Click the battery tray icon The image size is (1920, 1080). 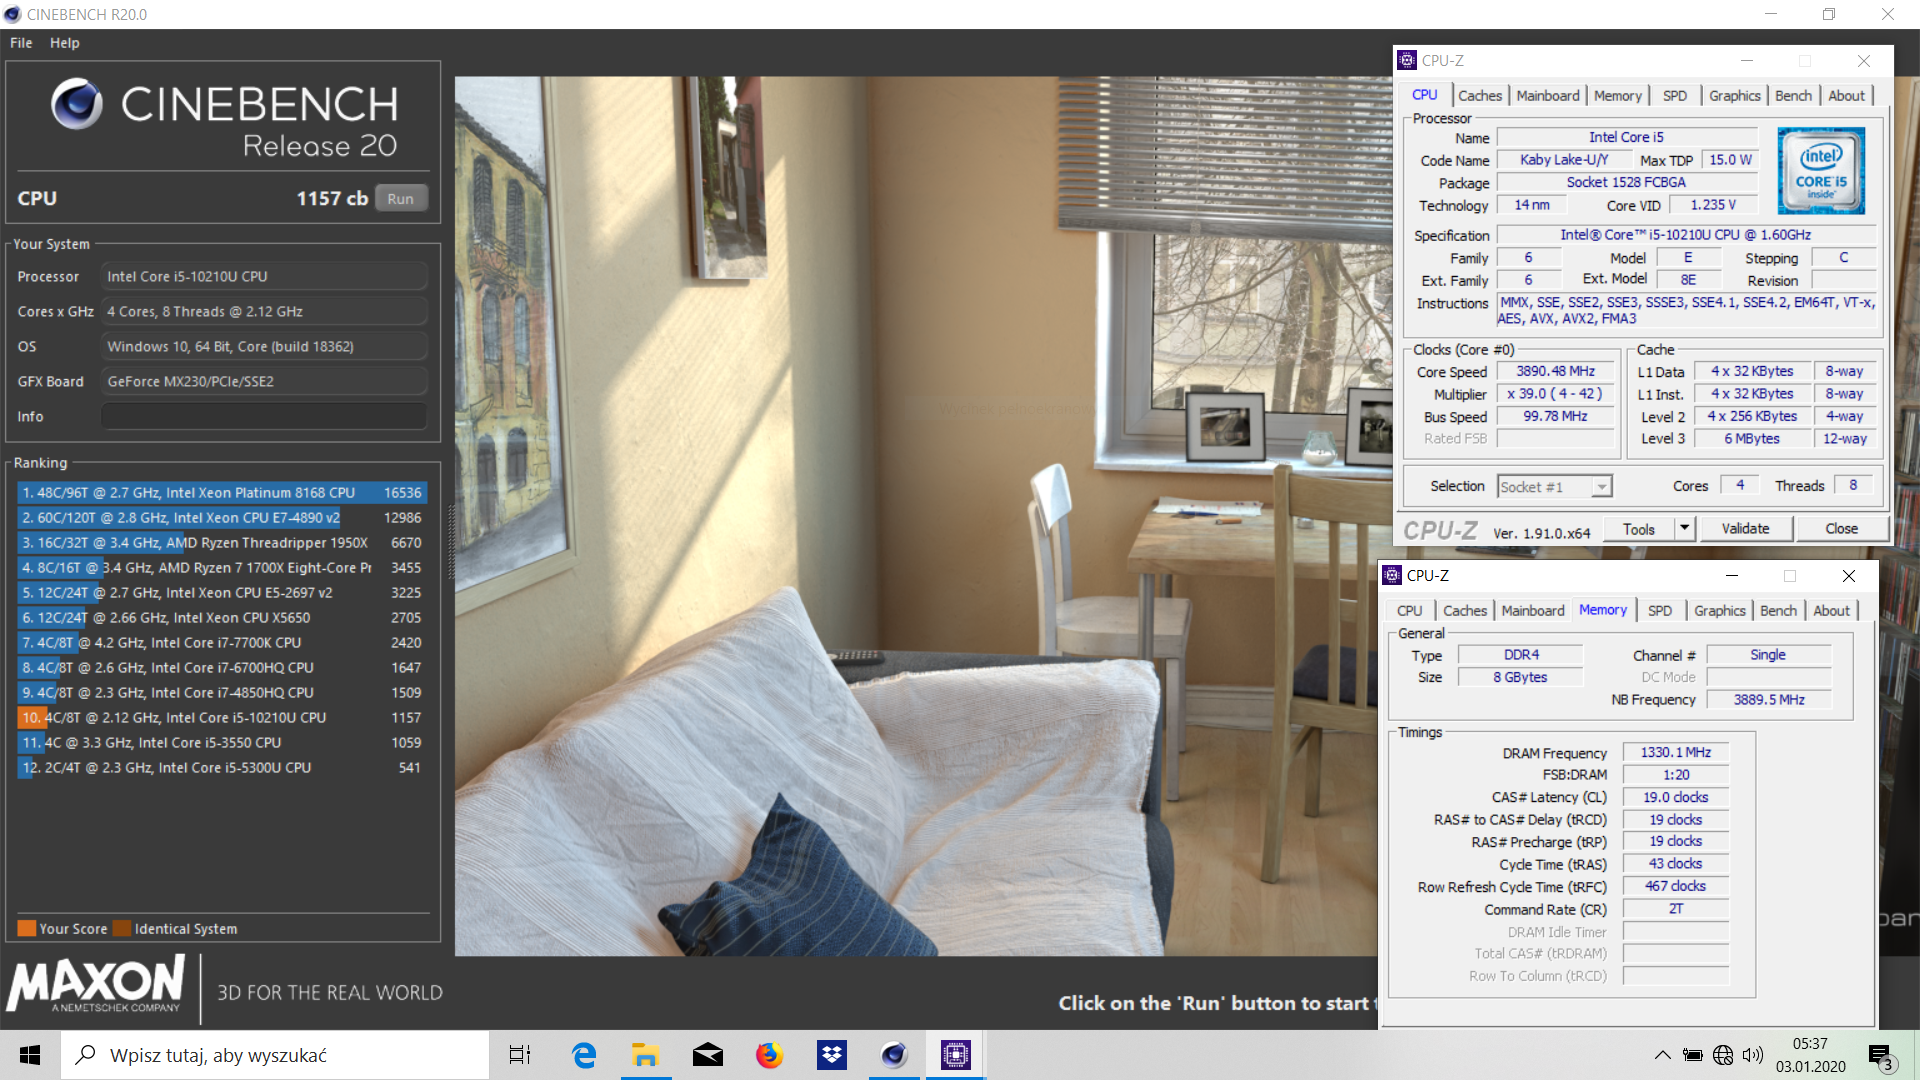(x=1692, y=1055)
